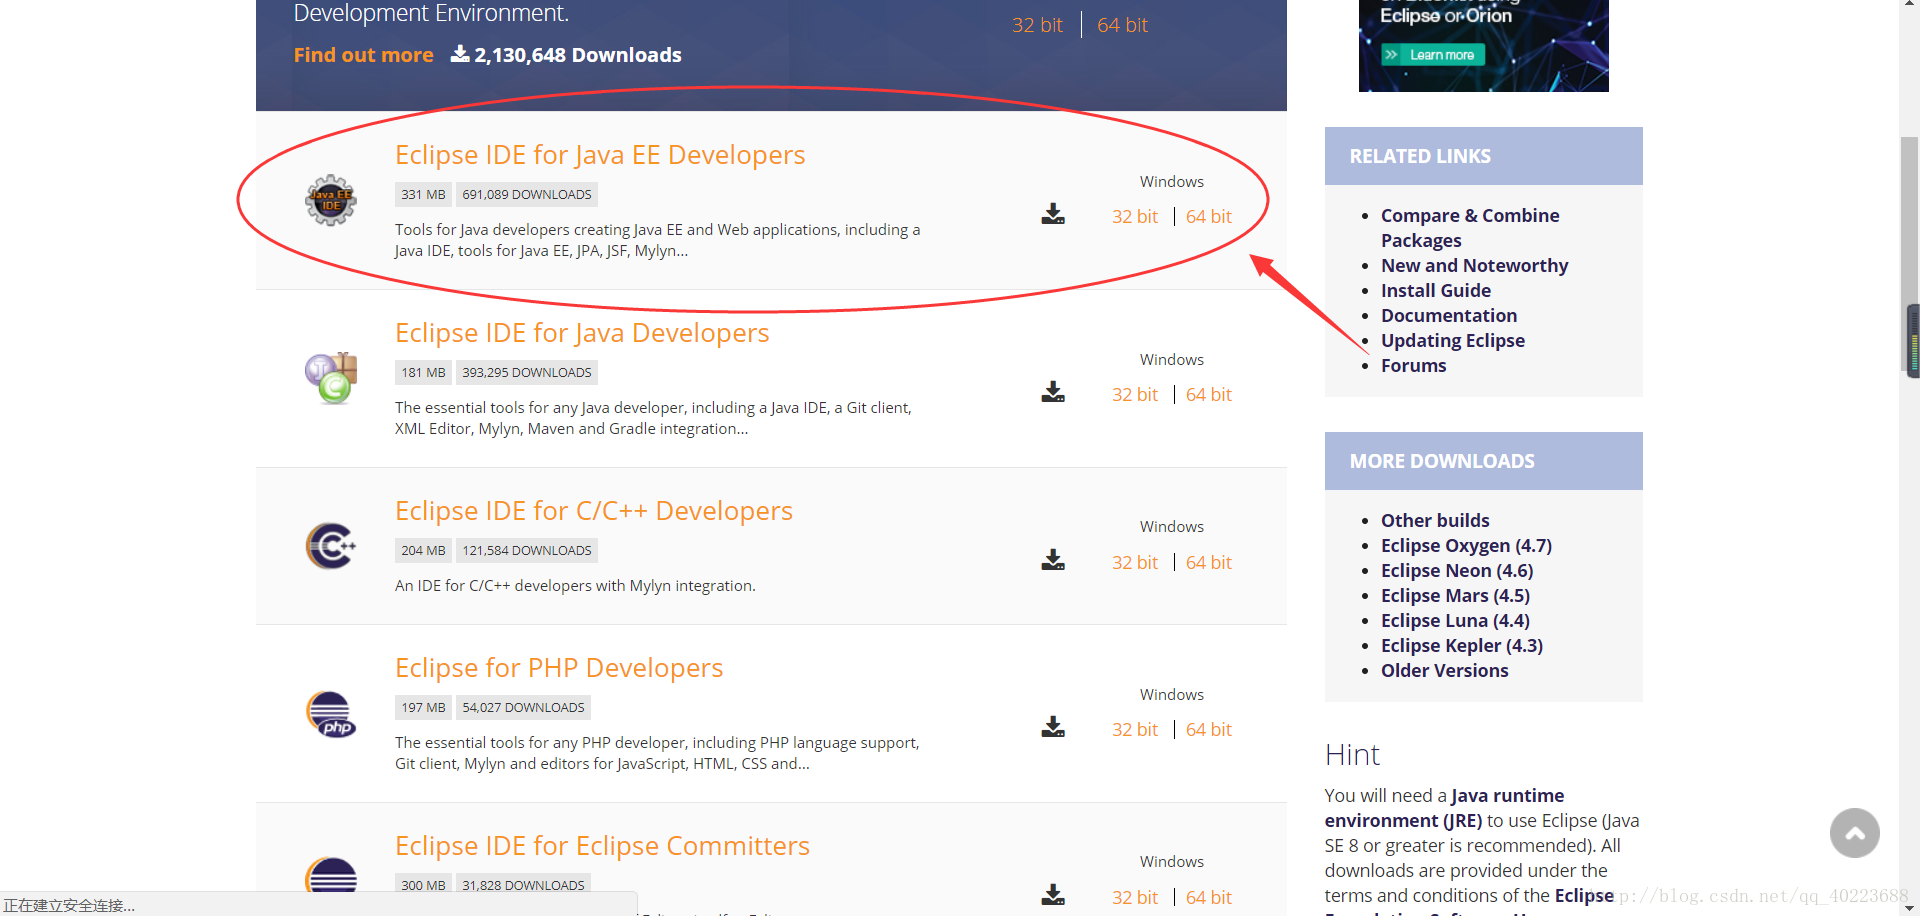Click 393,295 DOWNLOADS badge
Viewport: 1920px width, 916px height.
(527, 373)
